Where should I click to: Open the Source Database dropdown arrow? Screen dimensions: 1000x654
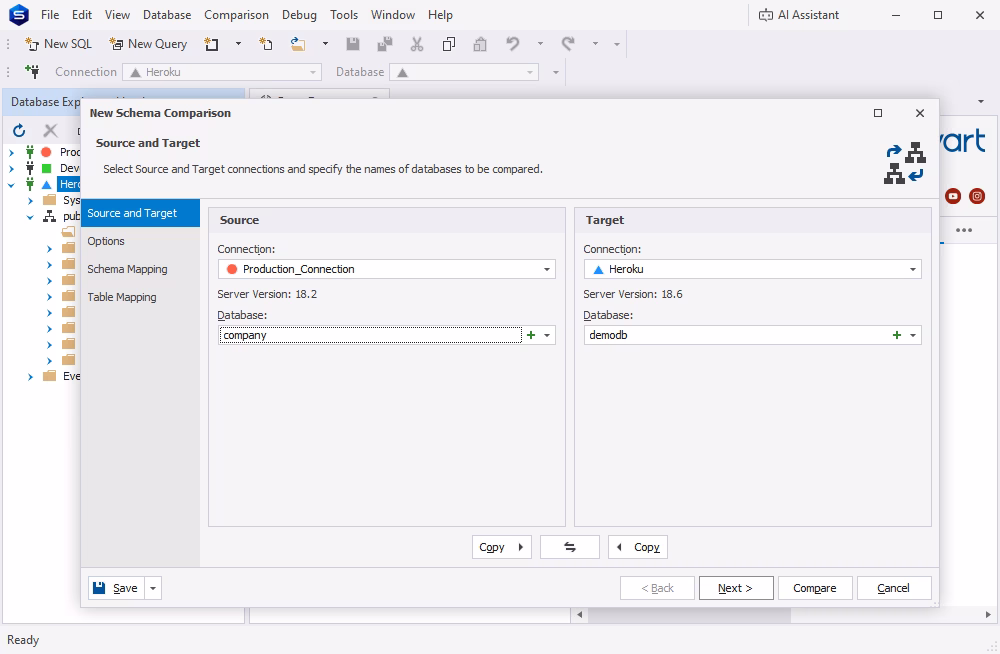click(x=547, y=335)
